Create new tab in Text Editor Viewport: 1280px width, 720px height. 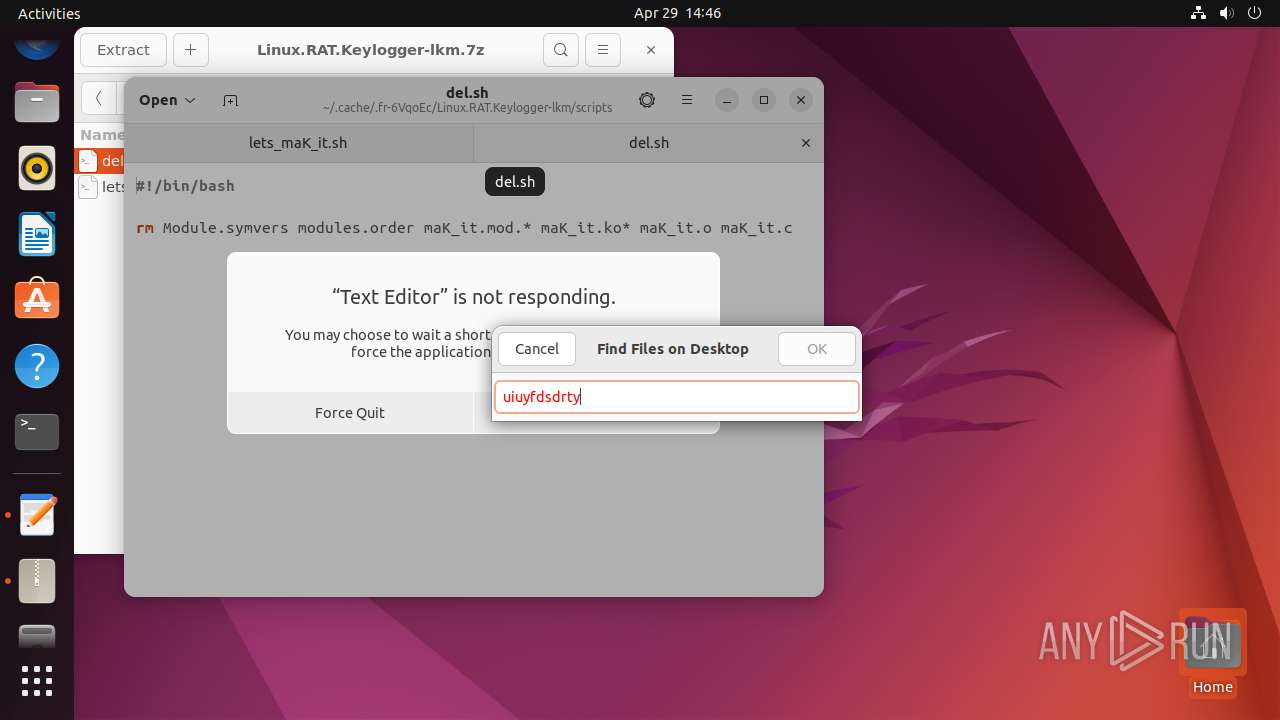click(x=230, y=100)
